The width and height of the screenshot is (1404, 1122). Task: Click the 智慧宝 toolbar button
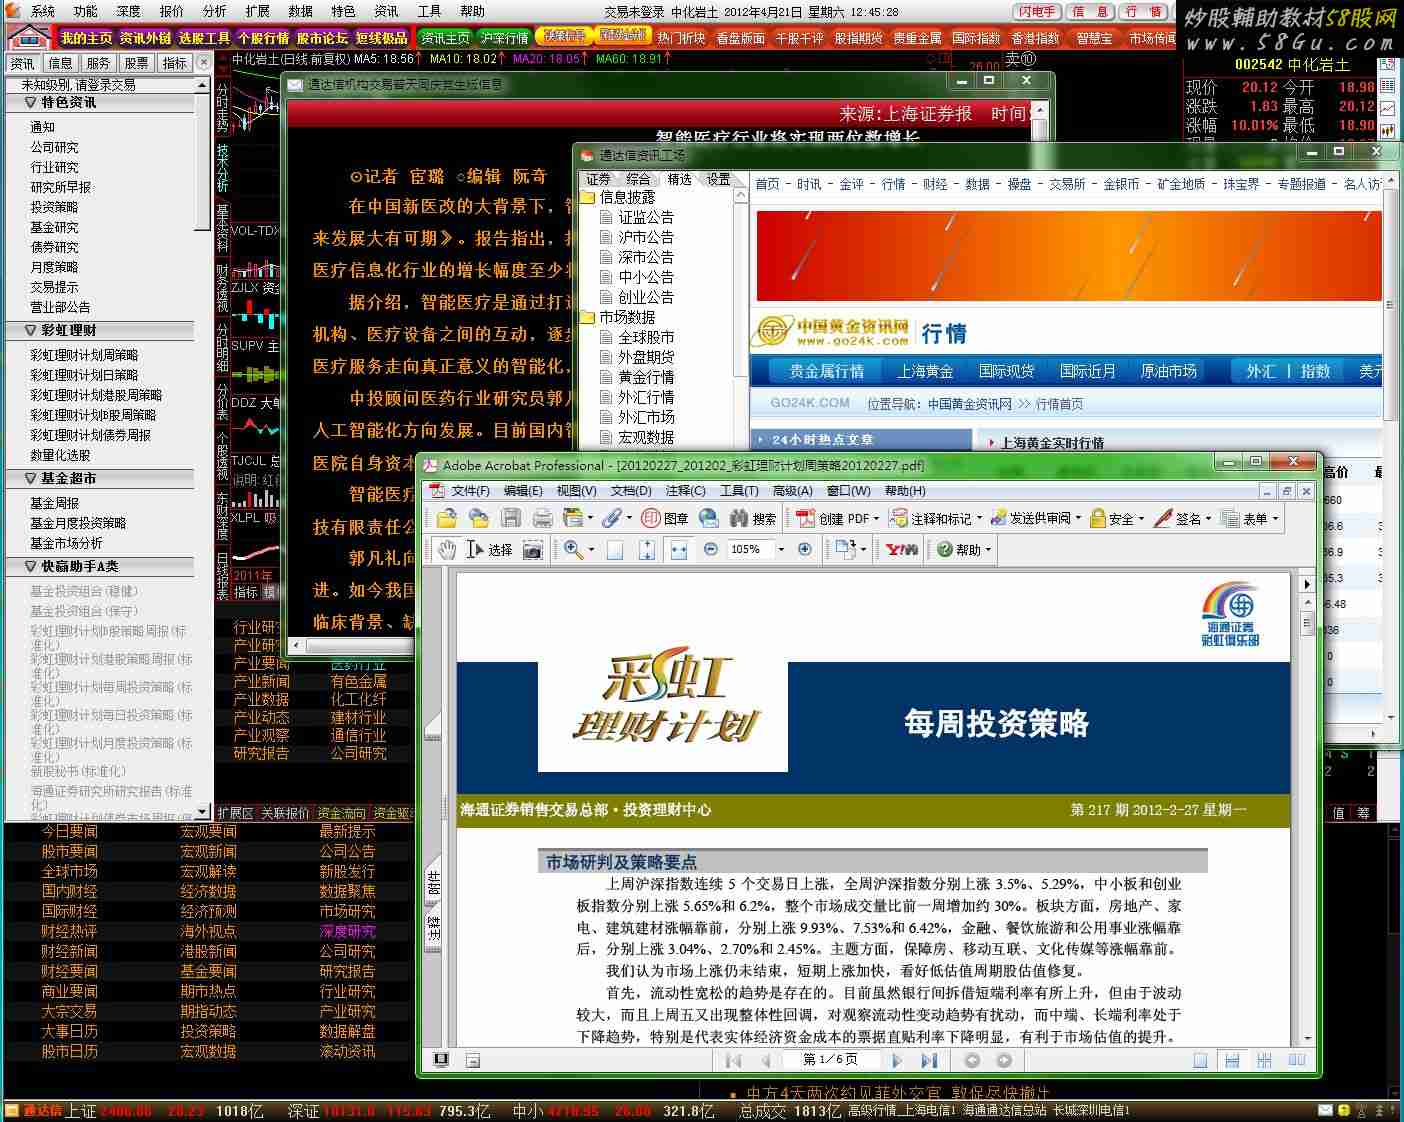pyautogui.click(x=1093, y=38)
